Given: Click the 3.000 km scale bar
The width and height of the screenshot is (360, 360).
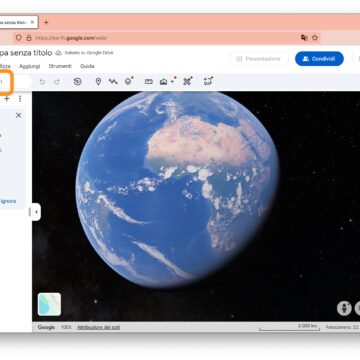Looking at the screenshot, I should click(x=289, y=327).
